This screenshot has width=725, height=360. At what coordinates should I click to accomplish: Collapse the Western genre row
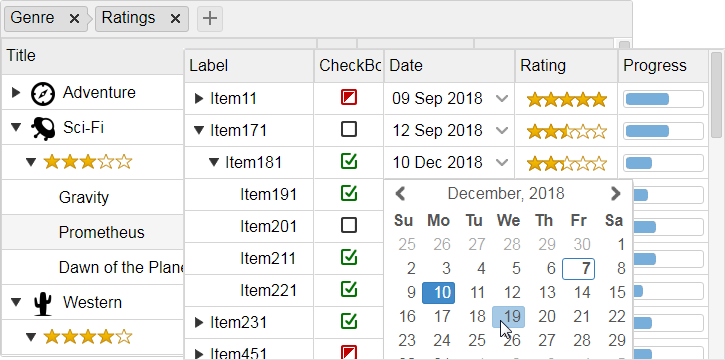tap(16, 303)
